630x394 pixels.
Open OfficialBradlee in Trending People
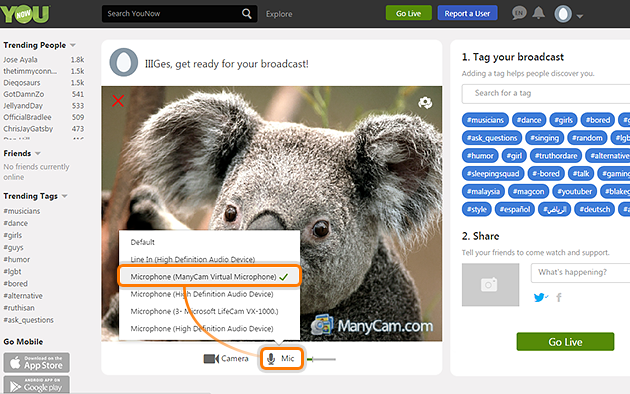(x=27, y=117)
